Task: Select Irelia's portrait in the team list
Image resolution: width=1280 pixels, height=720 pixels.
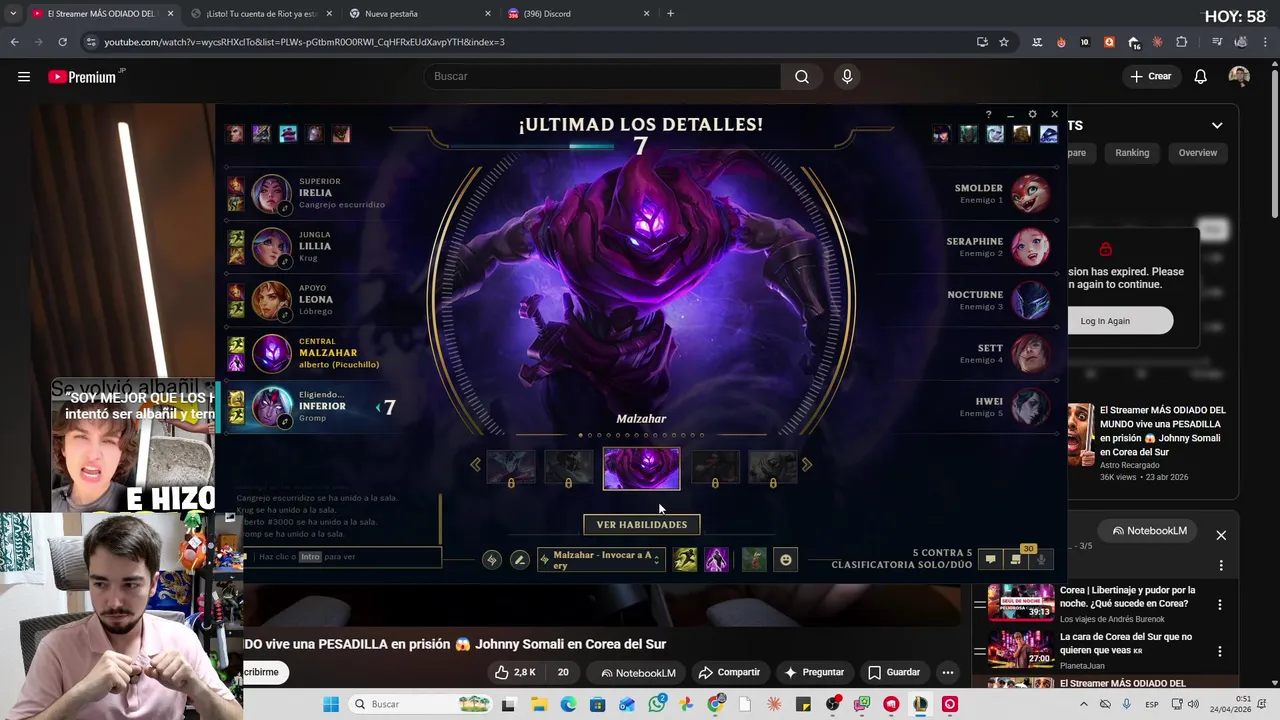Action: [x=271, y=194]
